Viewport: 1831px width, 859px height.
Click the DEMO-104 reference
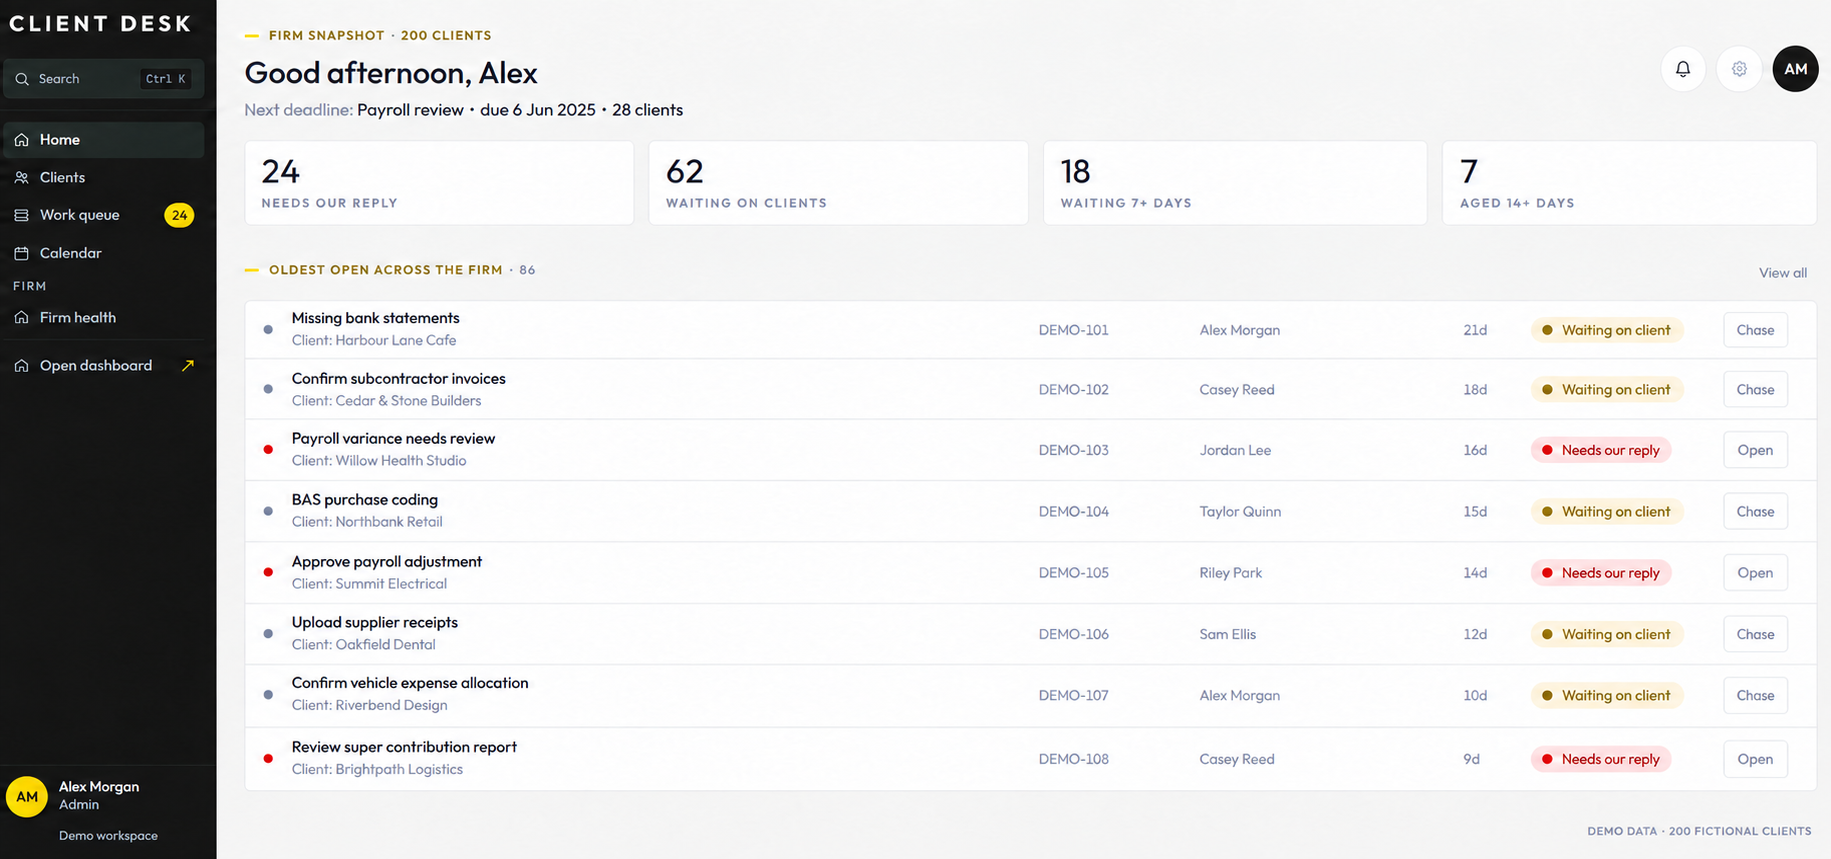click(x=1073, y=511)
